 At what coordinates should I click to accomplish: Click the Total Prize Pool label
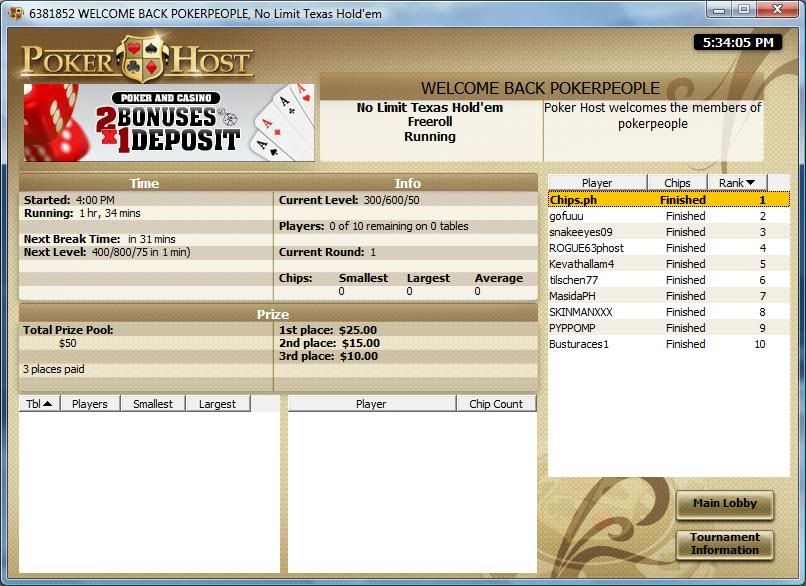click(x=68, y=330)
